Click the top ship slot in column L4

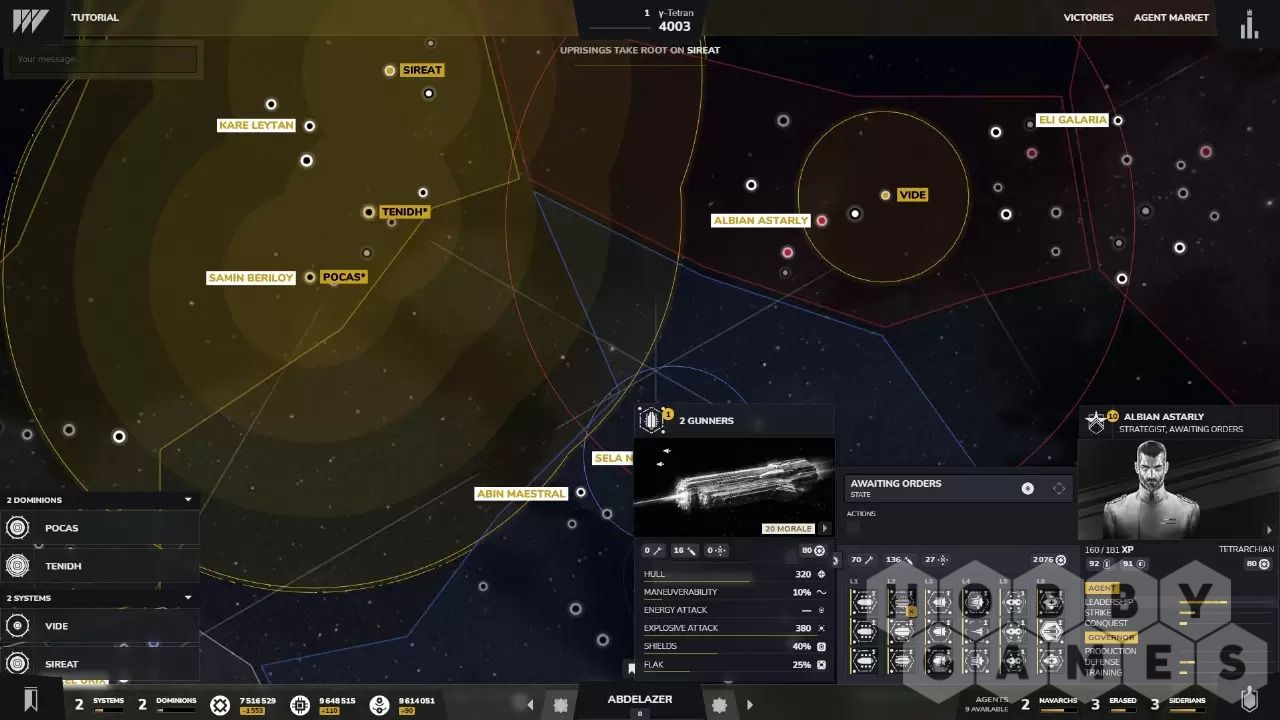pos(976,602)
